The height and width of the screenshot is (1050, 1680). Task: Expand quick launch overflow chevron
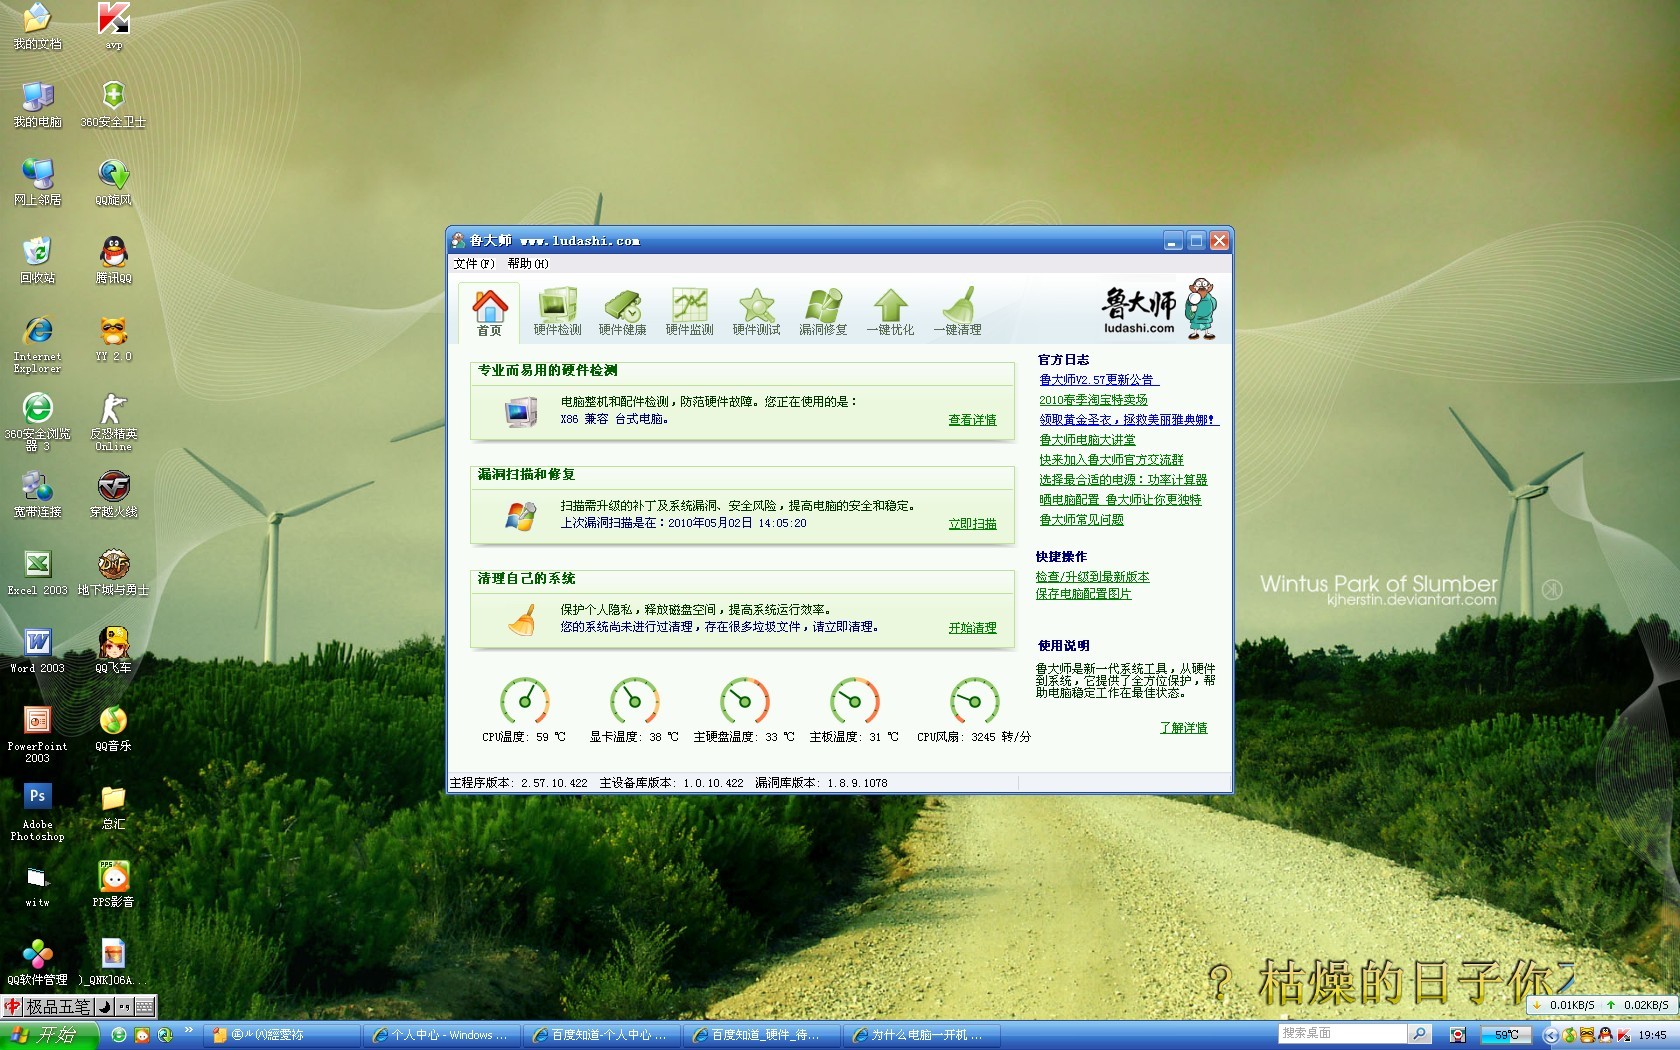189,1031
